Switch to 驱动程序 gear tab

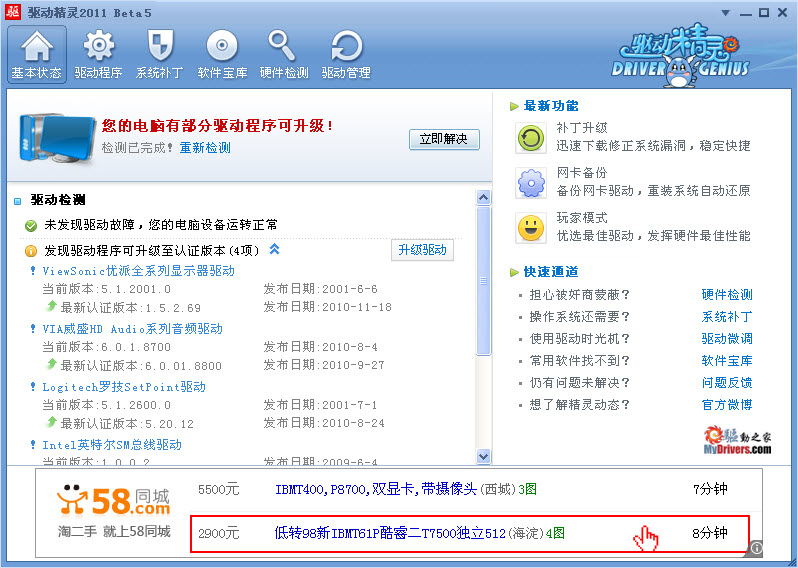coord(98,54)
